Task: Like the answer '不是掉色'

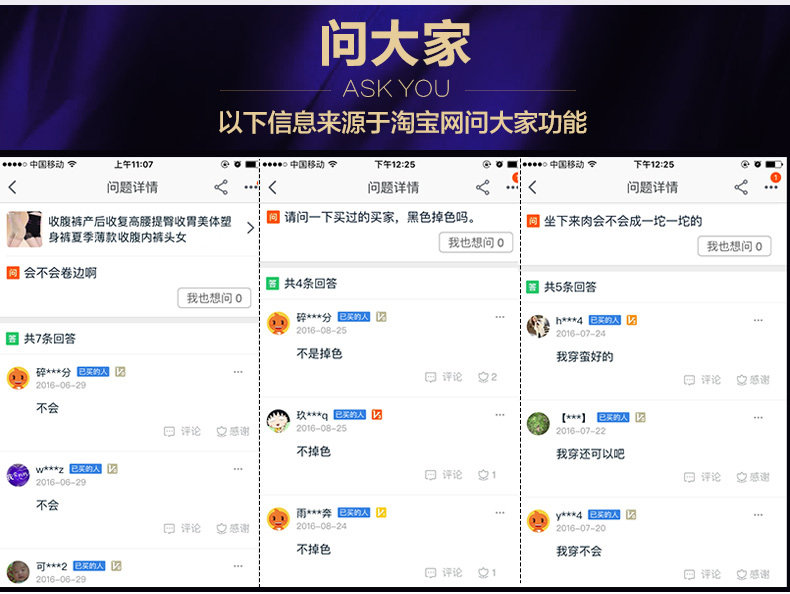Action: (487, 377)
